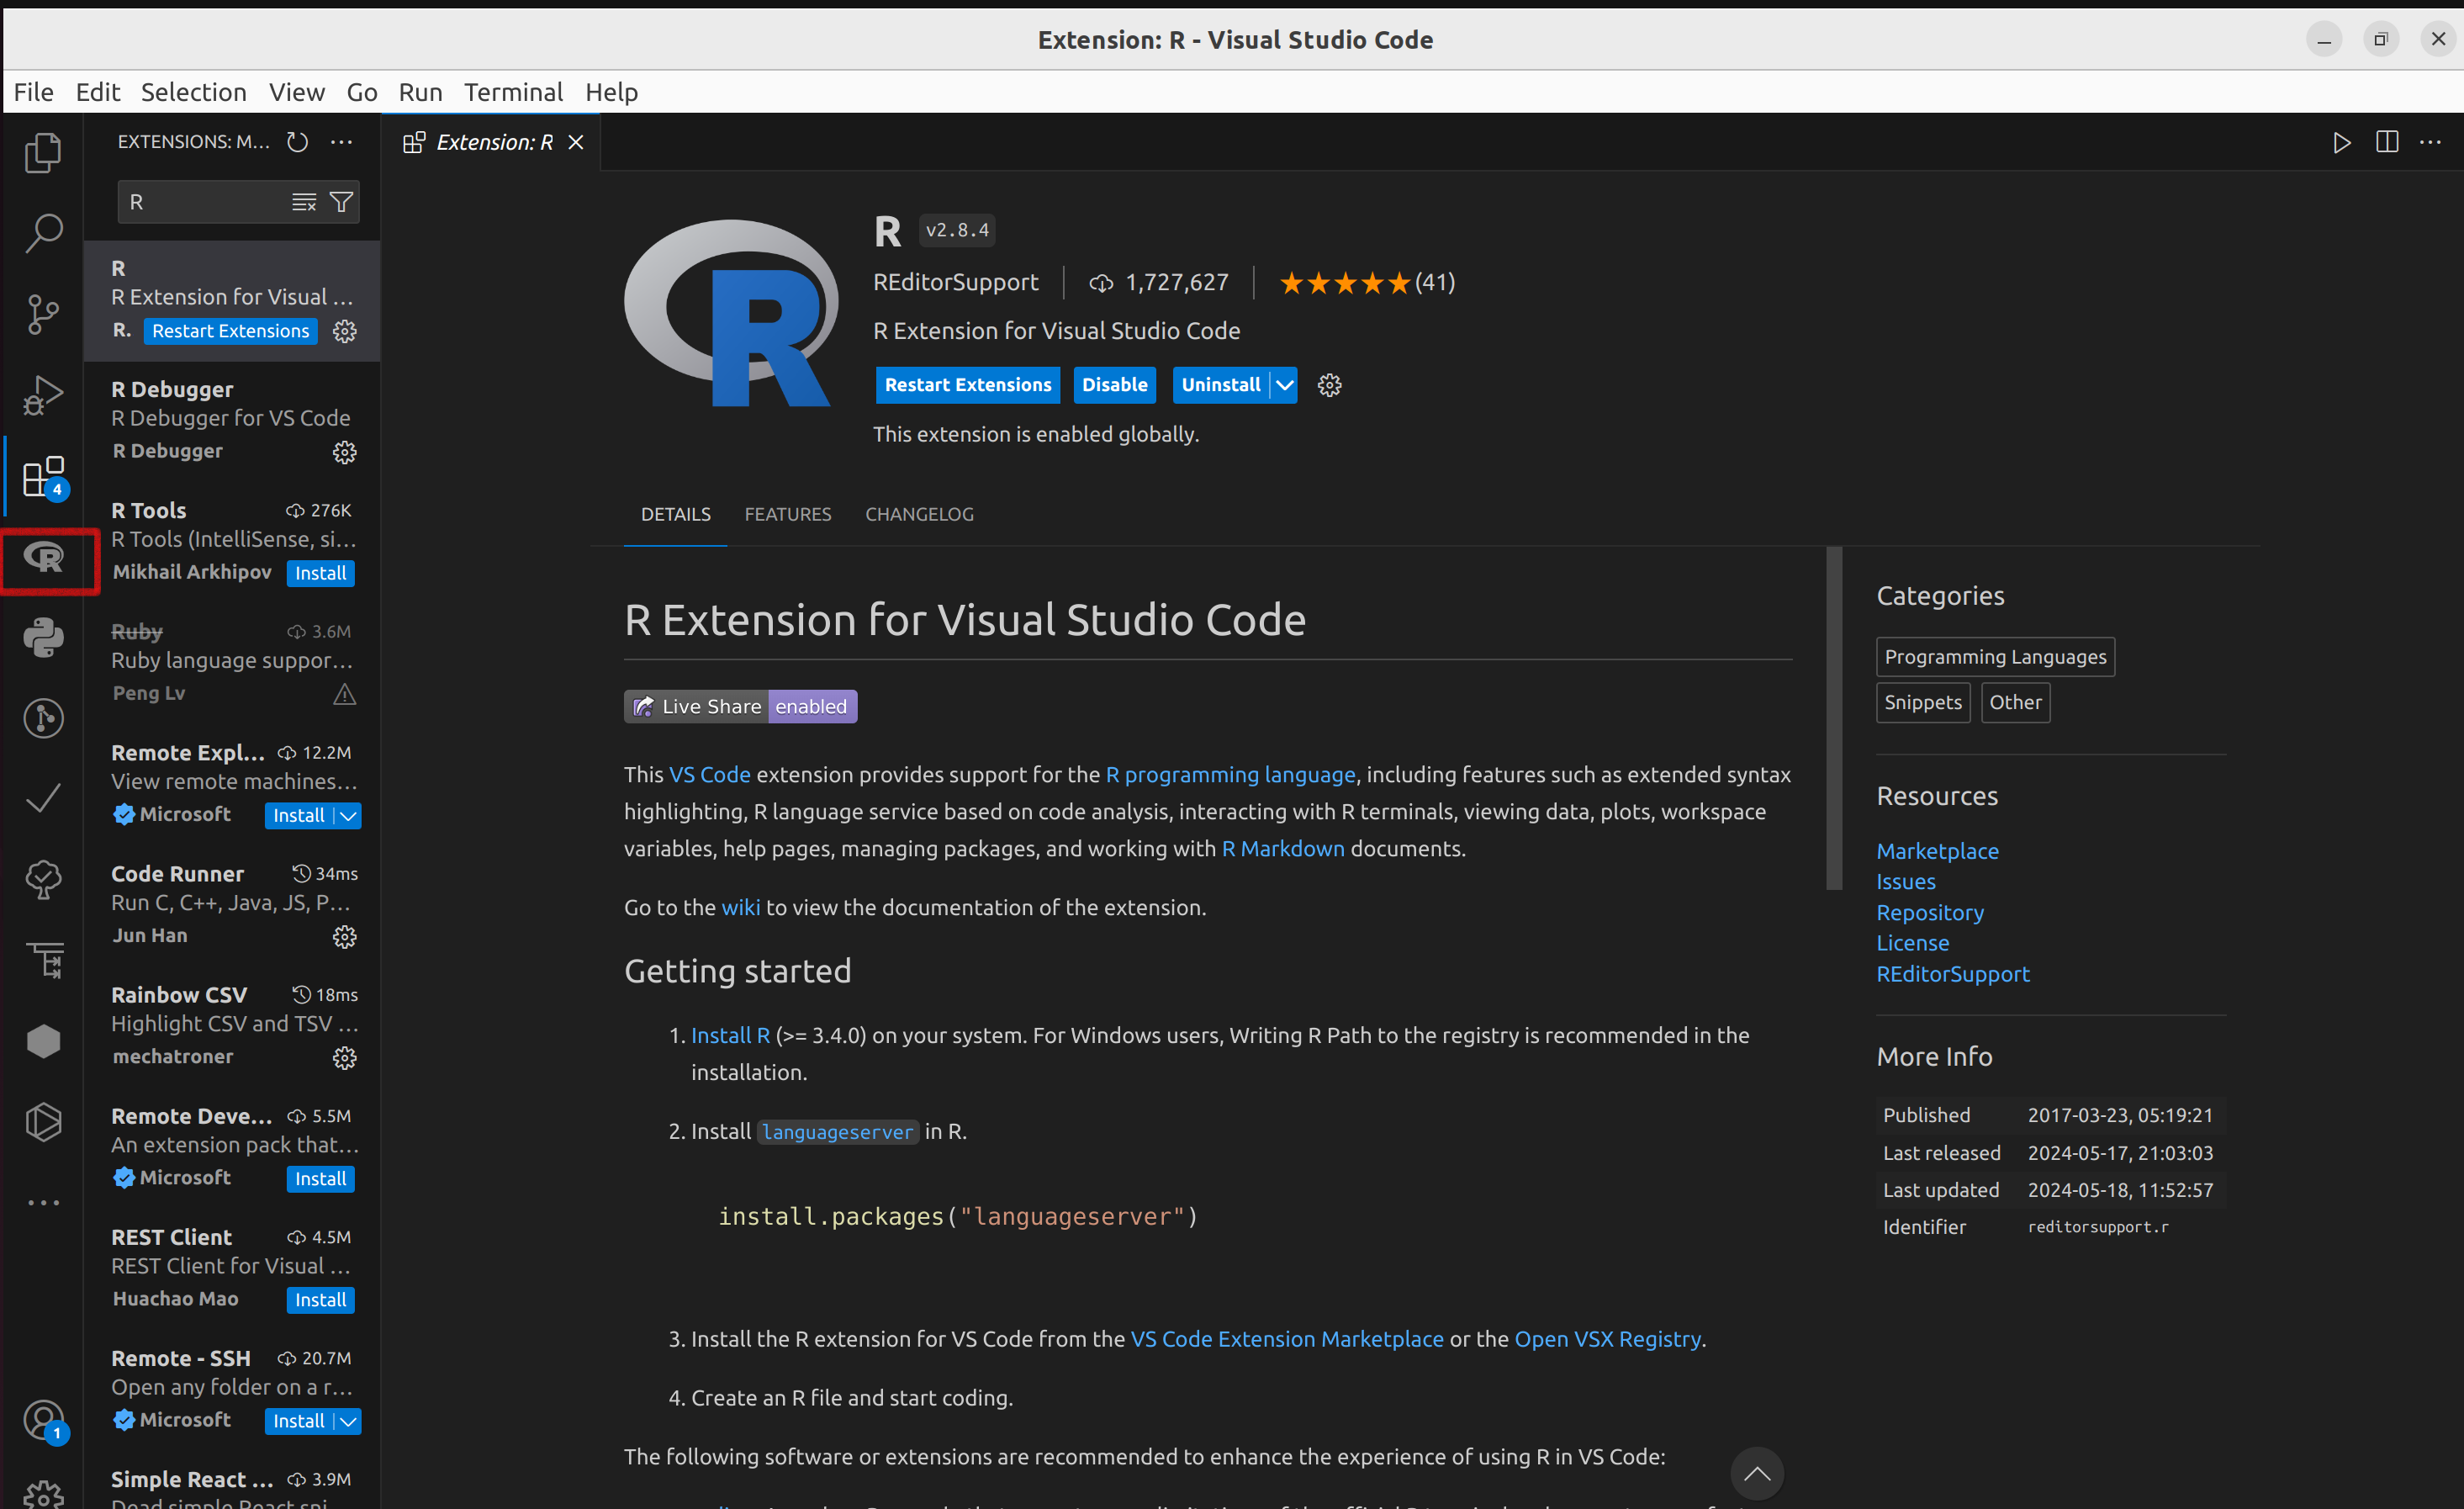Image resolution: width=2464 pixels, height=1509 pixels.
Task: Uninstall the R extension
Action: point(1220,385)
